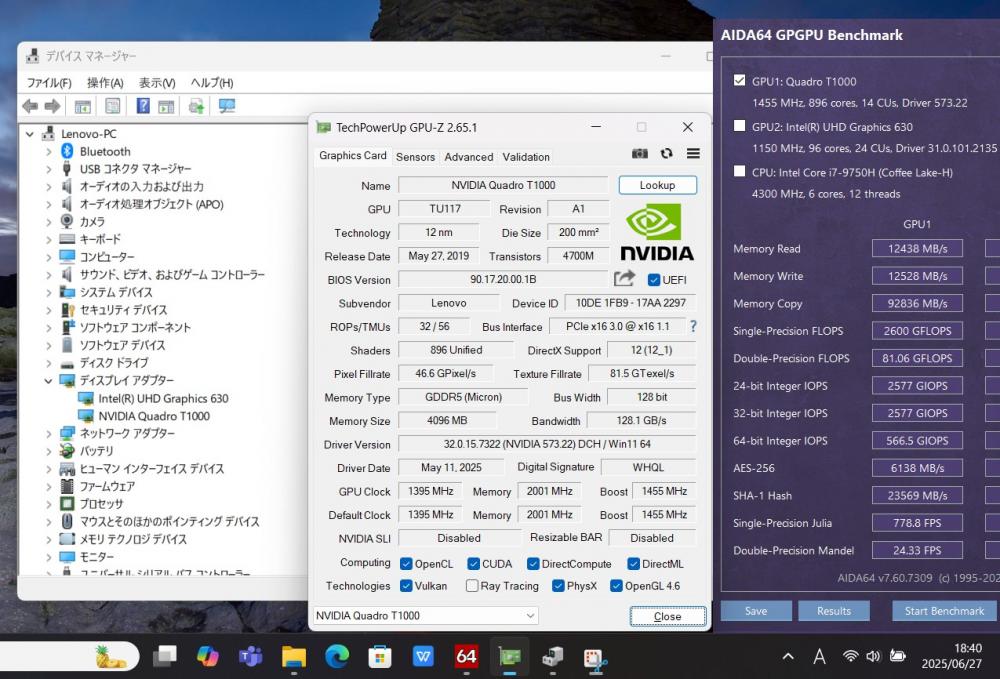Viewport: 1000px width, 679px height.
Task: Click the BIOS export share icon
Action: [624, 279]
